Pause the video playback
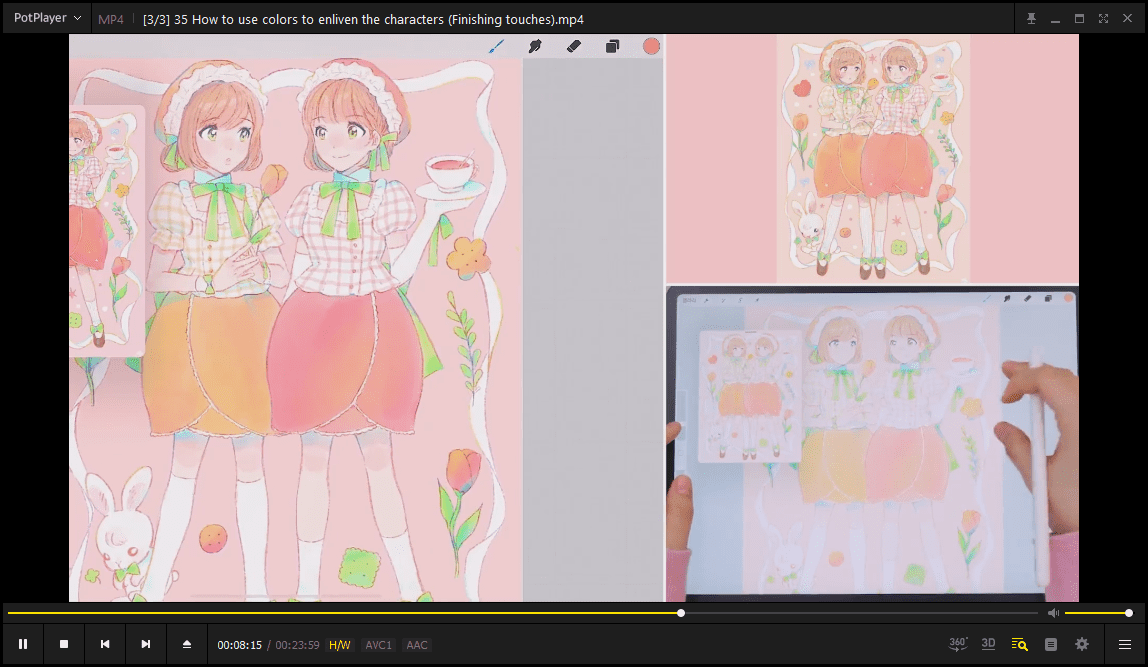This screenshot has height=667, width=1148. 23,644
